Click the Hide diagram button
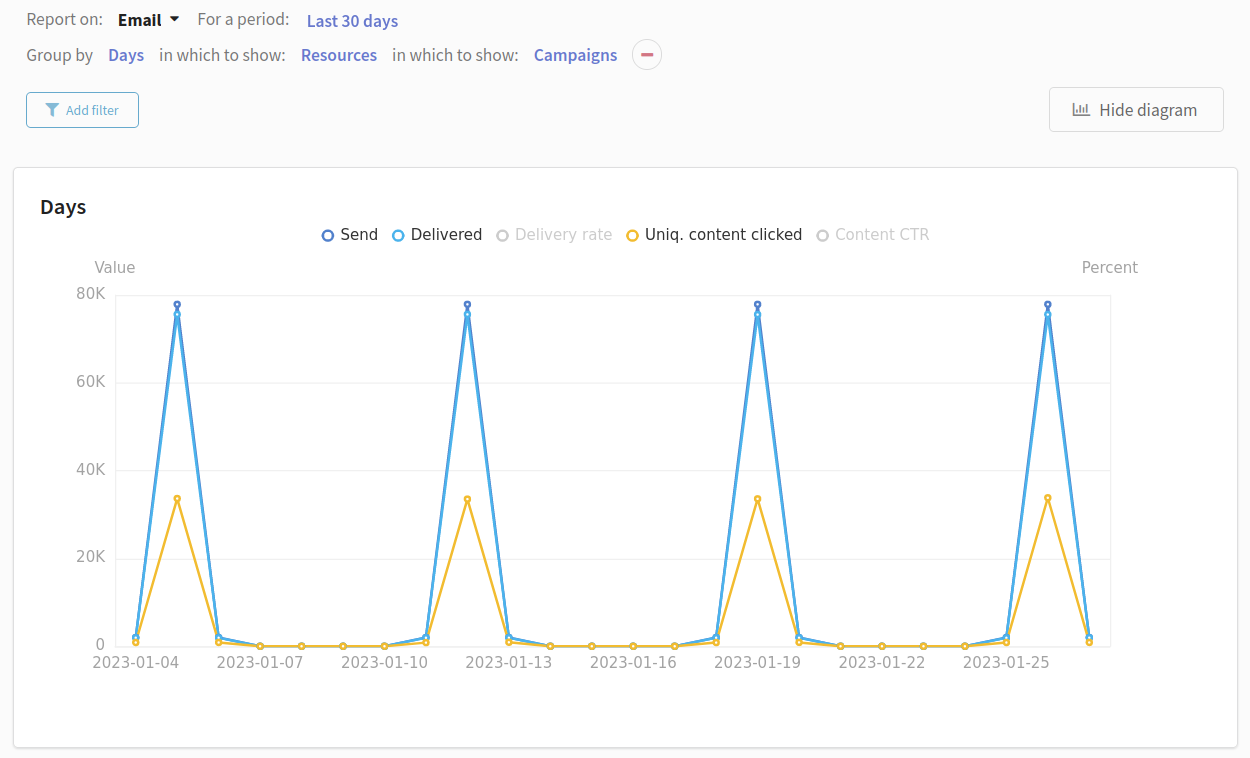Viewport: 1250px width, 758px height. click(1136, 110)
